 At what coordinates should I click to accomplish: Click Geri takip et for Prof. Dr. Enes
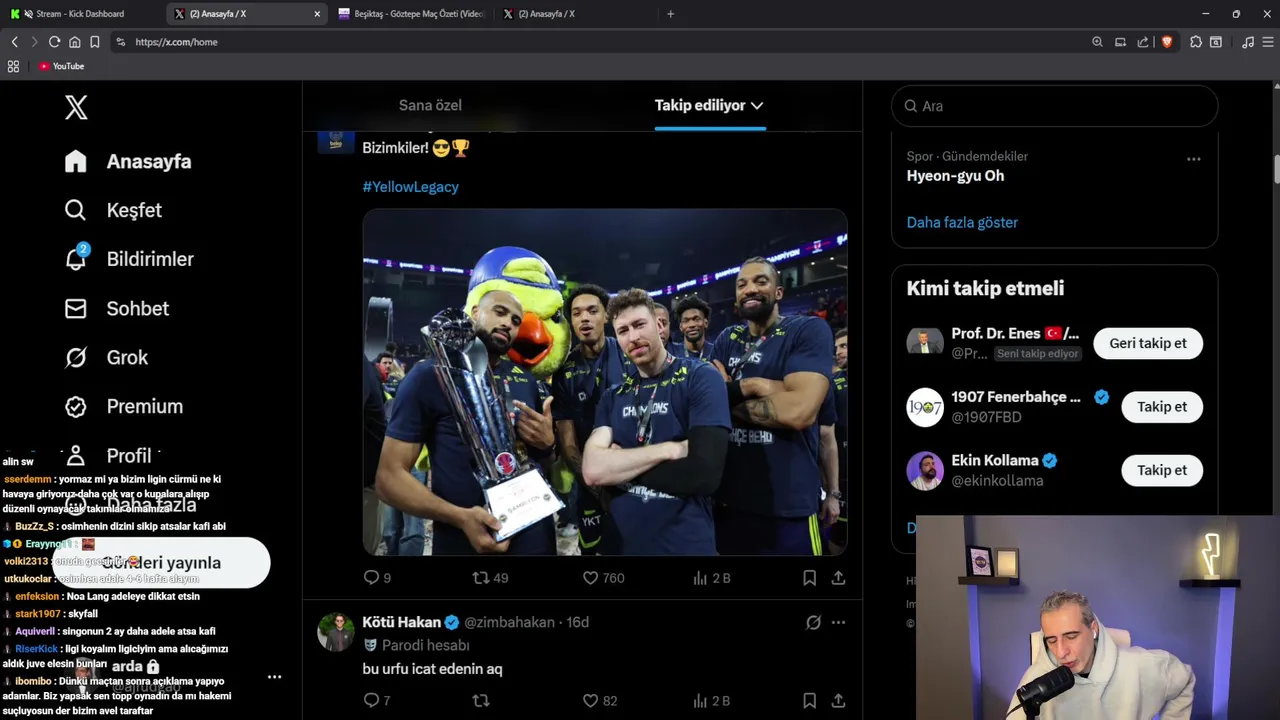[x=1148, y=343]
